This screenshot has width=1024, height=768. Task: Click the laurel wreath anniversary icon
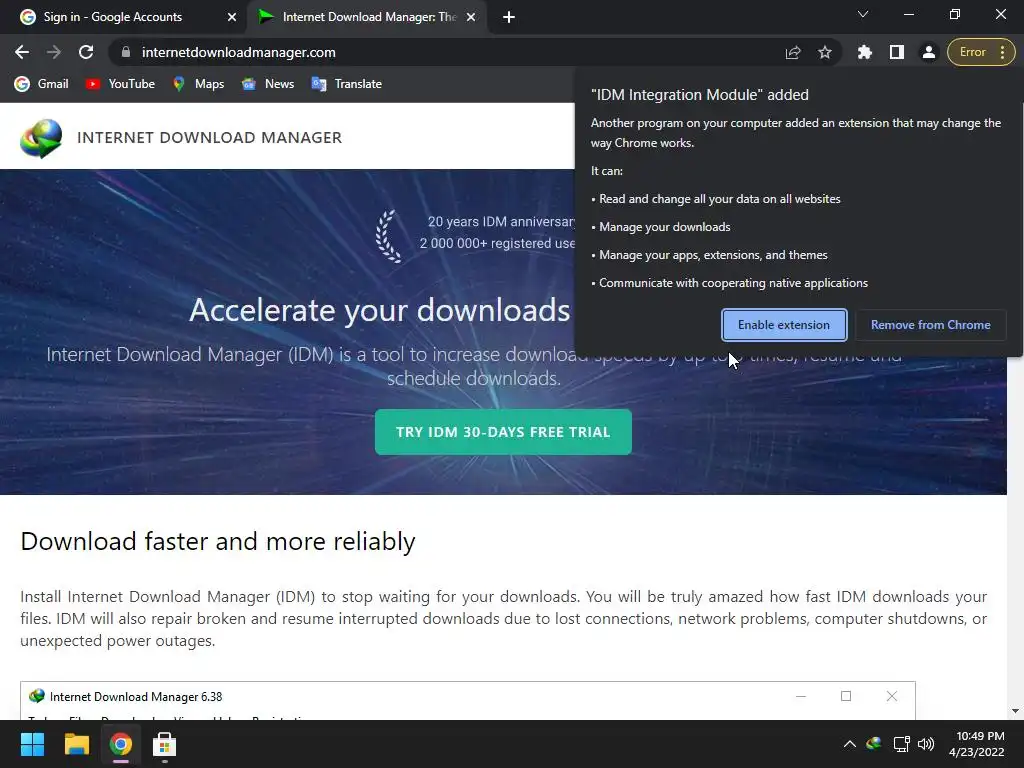click(x=390, y=236)
